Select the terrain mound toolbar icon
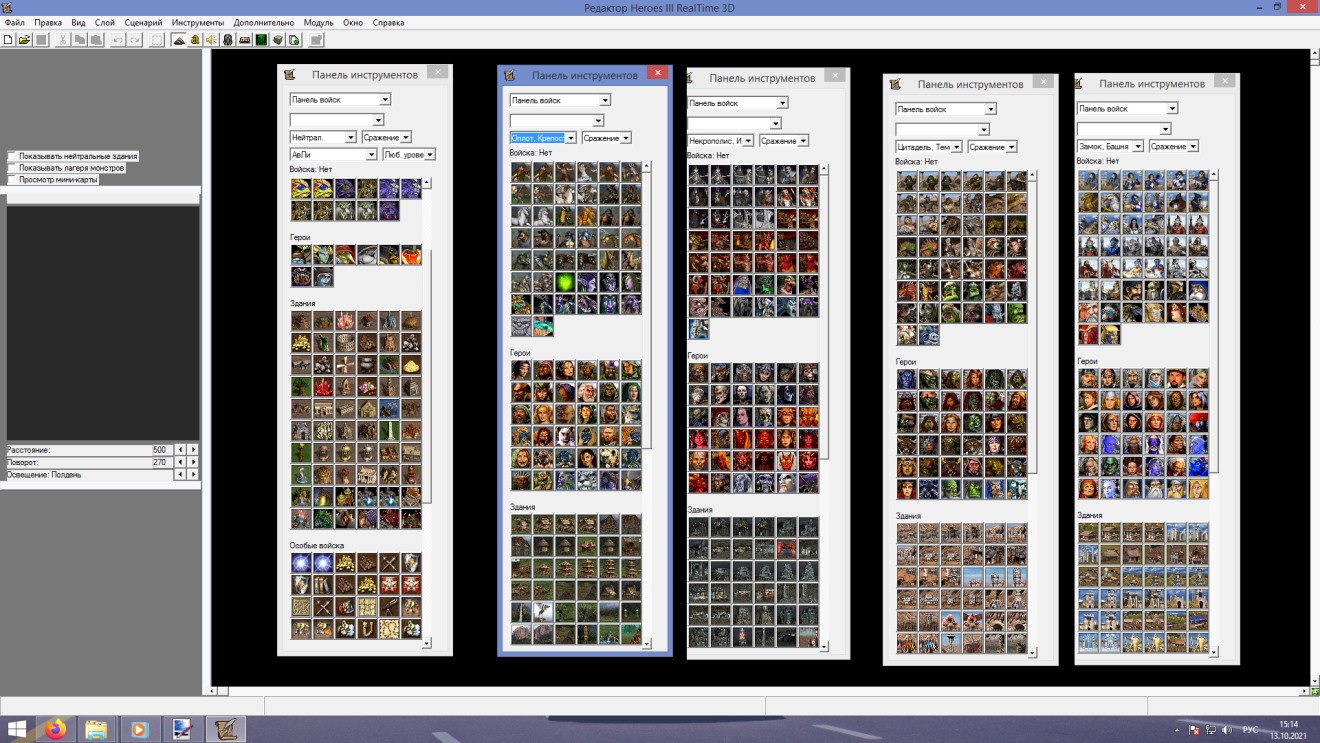 click(179, 40)
